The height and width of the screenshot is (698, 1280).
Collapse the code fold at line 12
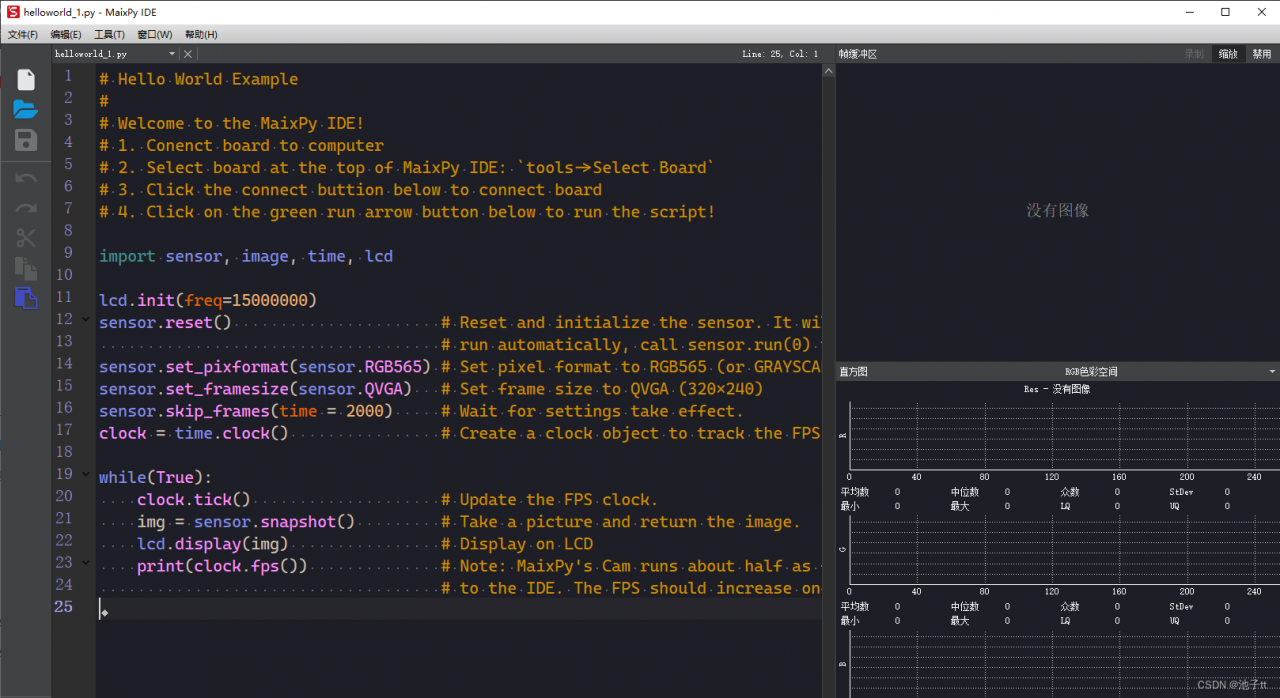(x=86, y=322)
